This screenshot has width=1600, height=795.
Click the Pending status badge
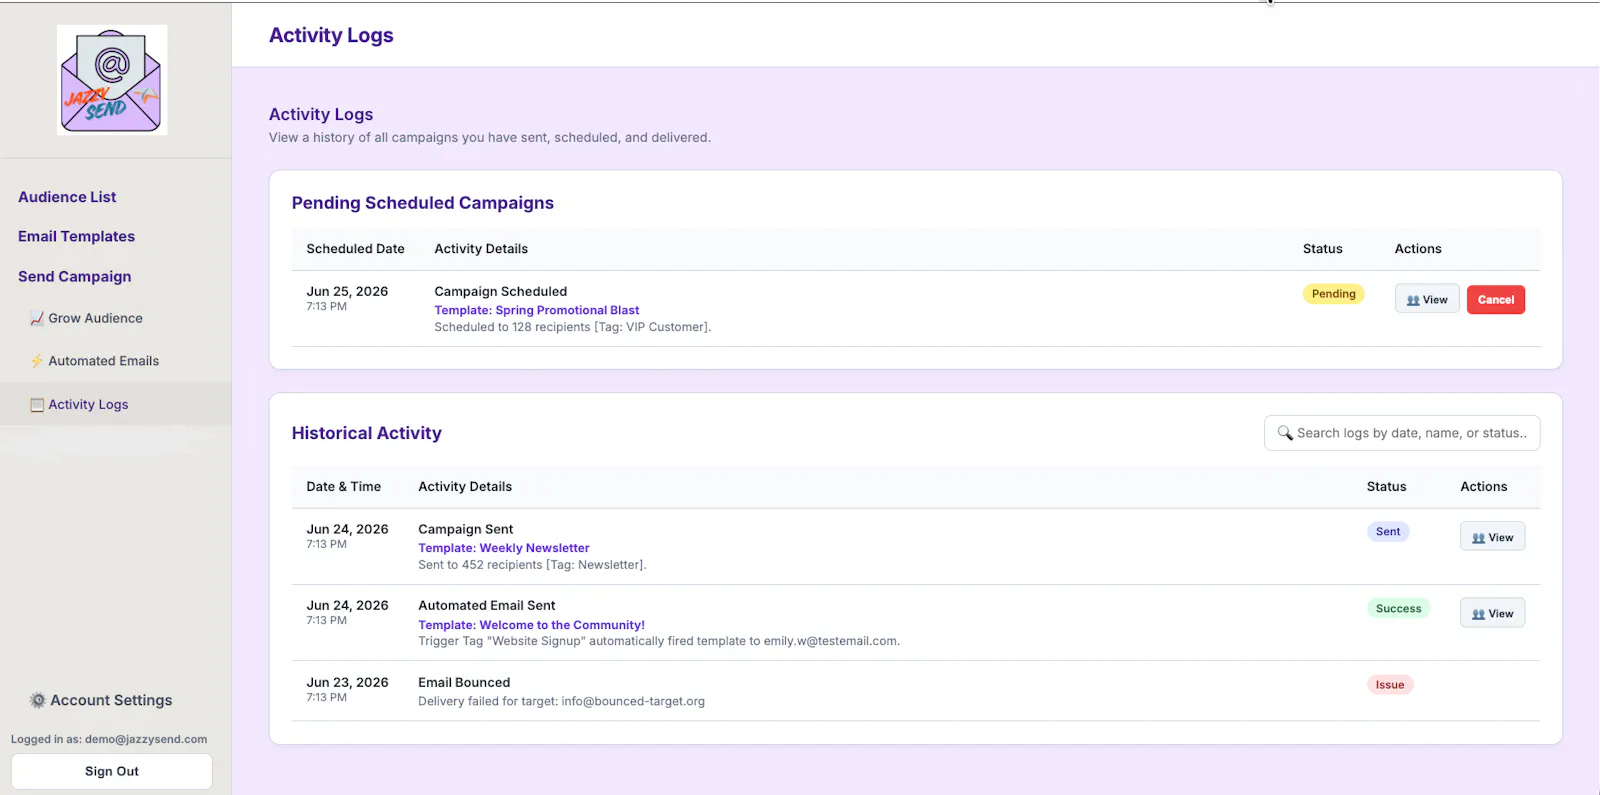[x=1334, y=294]
